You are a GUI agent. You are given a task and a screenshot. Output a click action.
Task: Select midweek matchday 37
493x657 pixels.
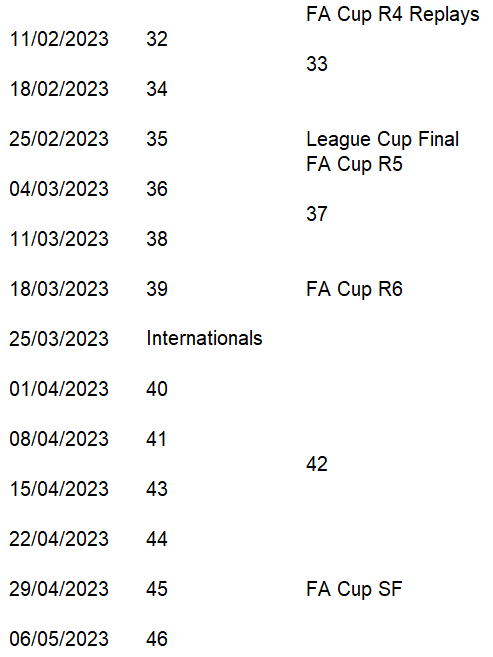317,214
